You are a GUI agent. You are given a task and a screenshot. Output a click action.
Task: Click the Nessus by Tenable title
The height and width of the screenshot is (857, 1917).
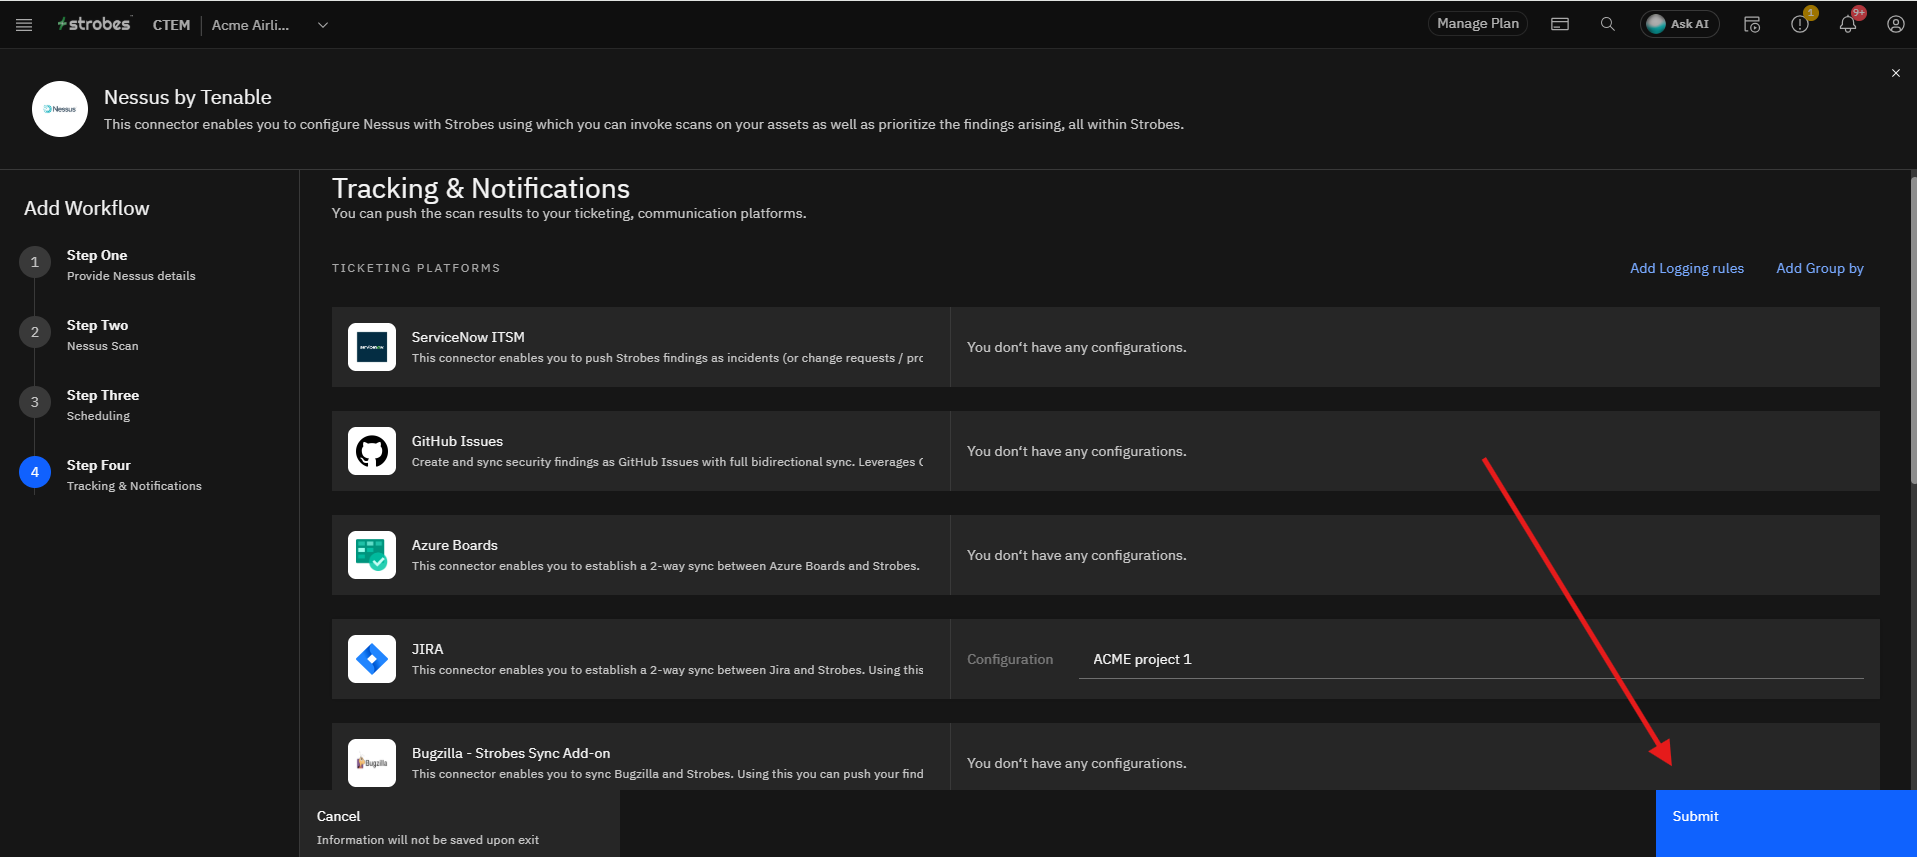click(188, 97)
